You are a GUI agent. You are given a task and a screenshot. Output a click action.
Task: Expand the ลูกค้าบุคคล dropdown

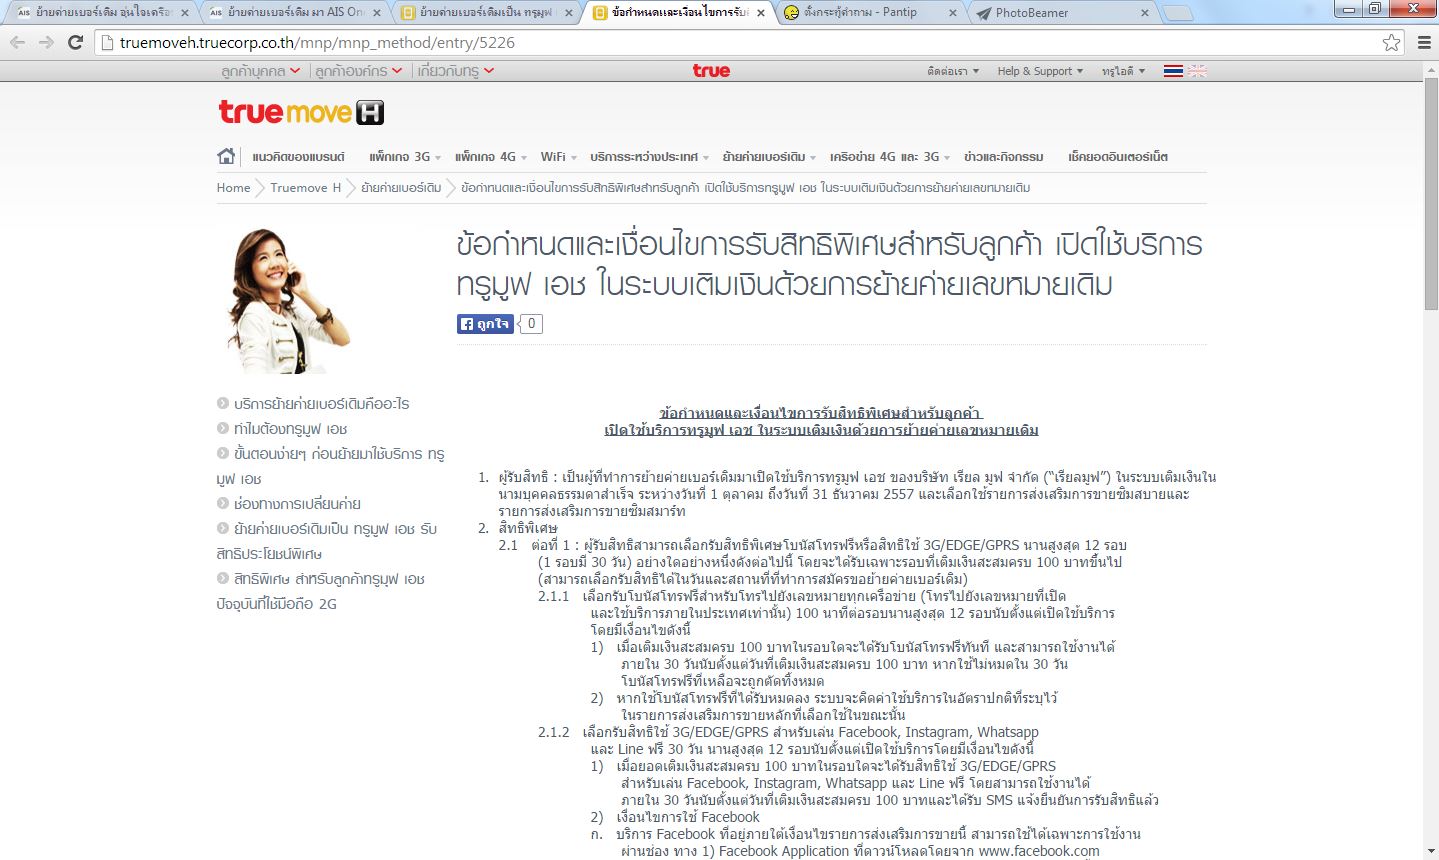click(x=260, y=71)
